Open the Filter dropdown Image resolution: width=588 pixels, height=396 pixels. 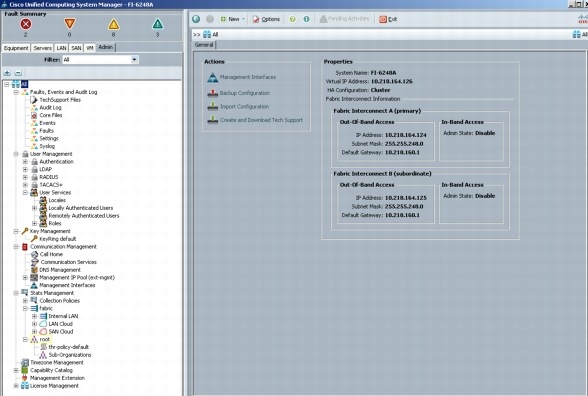[x=134, y=60]
